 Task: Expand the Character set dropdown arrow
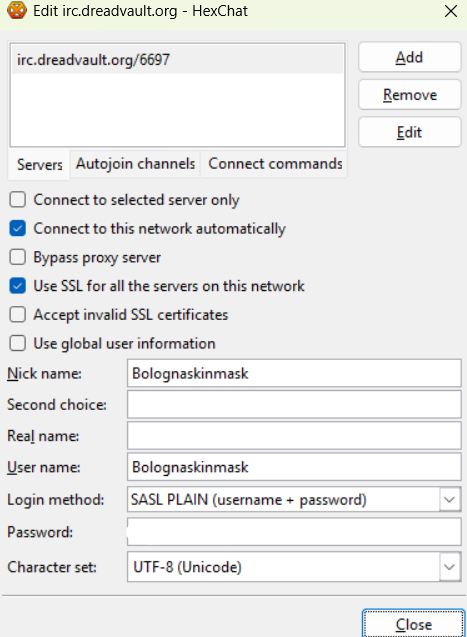pyautogui.click(x=450, y=567)
